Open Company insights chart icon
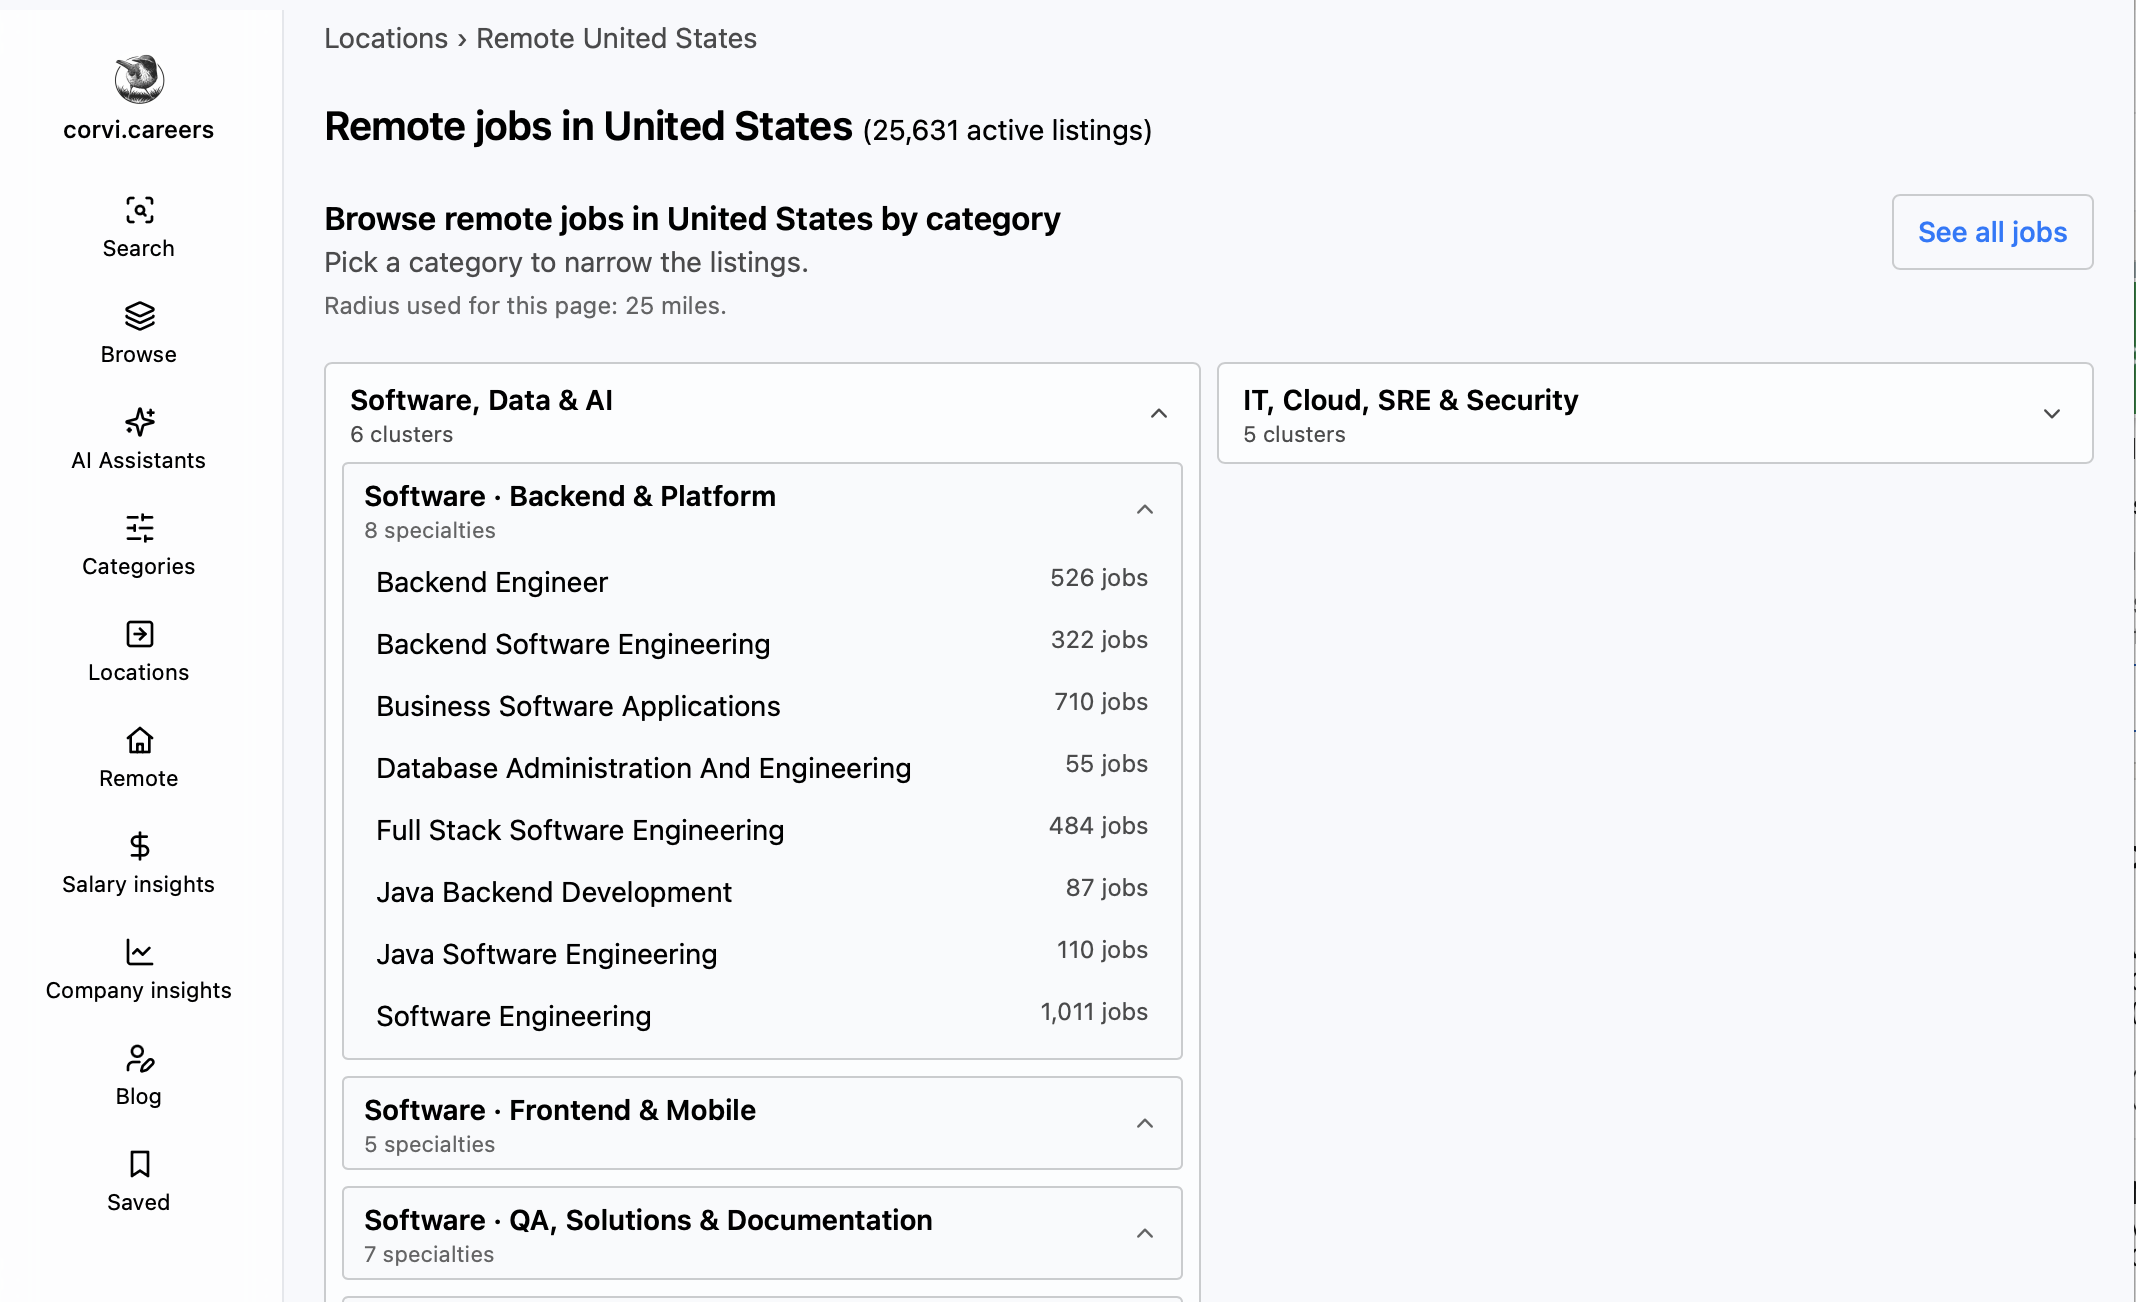Viewport: 2136px width, 1302px height. coord(139,952)
